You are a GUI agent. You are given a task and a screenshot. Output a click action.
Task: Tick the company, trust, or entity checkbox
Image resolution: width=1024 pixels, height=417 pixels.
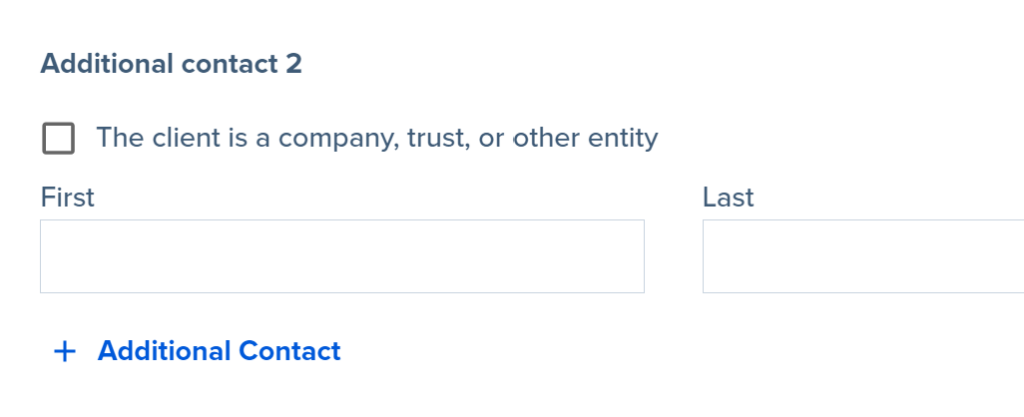point(58,138)
